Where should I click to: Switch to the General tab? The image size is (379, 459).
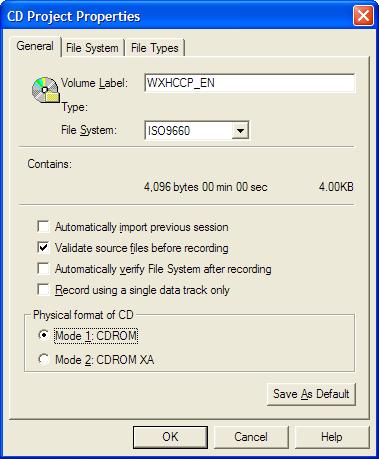(x=35, y=46)
